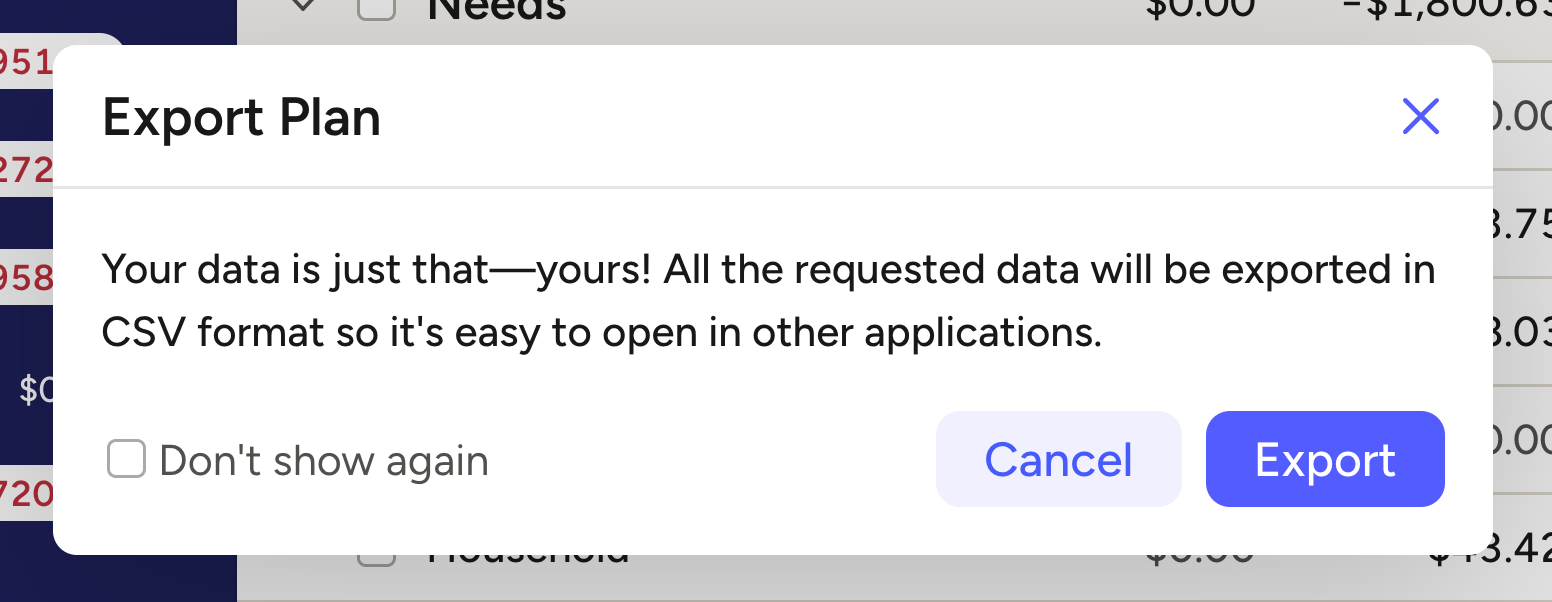This screenshot has height=602, width=1552.
Task: Click the Needs category group name
Action: (497, 10)
